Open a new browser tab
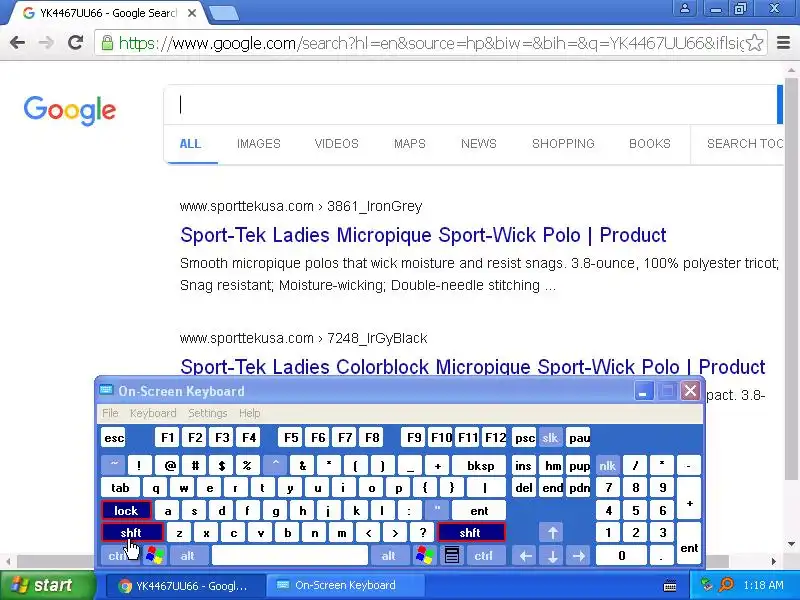This screenshot has height=600, width=800. [223, 14]
